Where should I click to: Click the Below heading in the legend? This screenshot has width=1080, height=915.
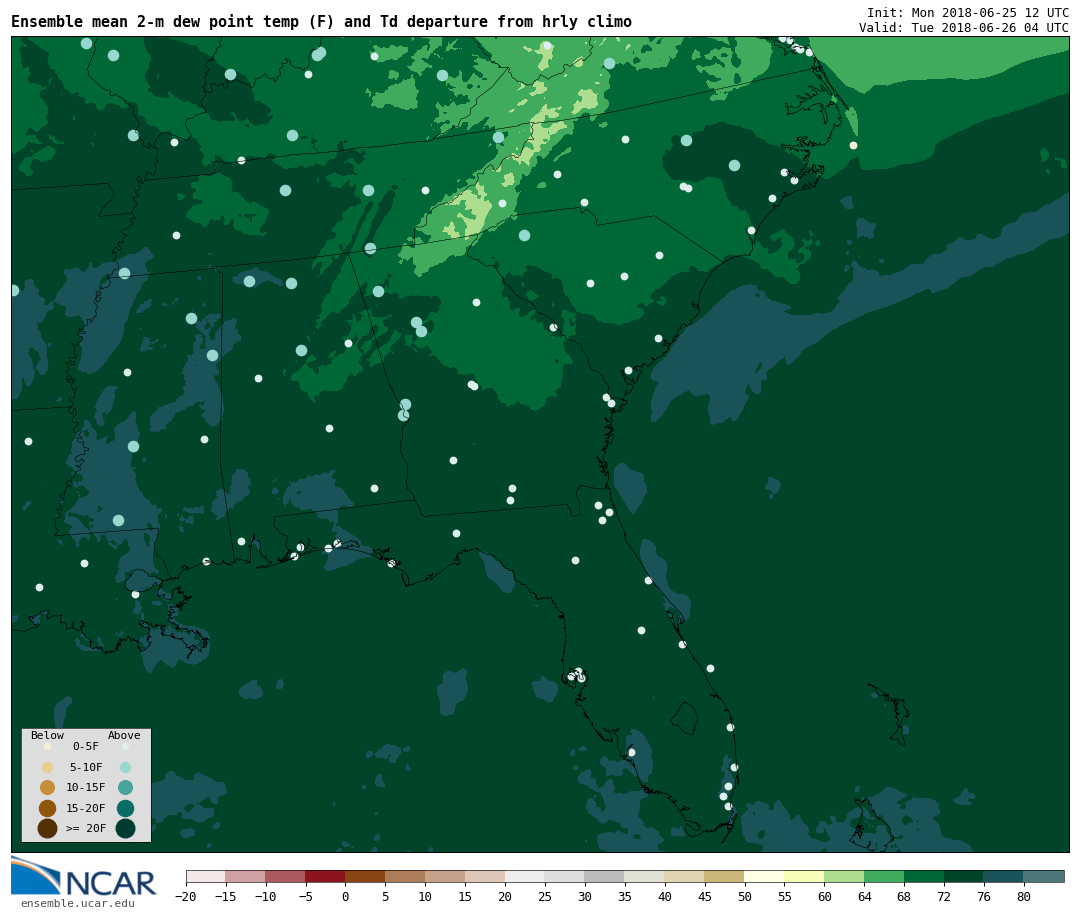[48, 735]
